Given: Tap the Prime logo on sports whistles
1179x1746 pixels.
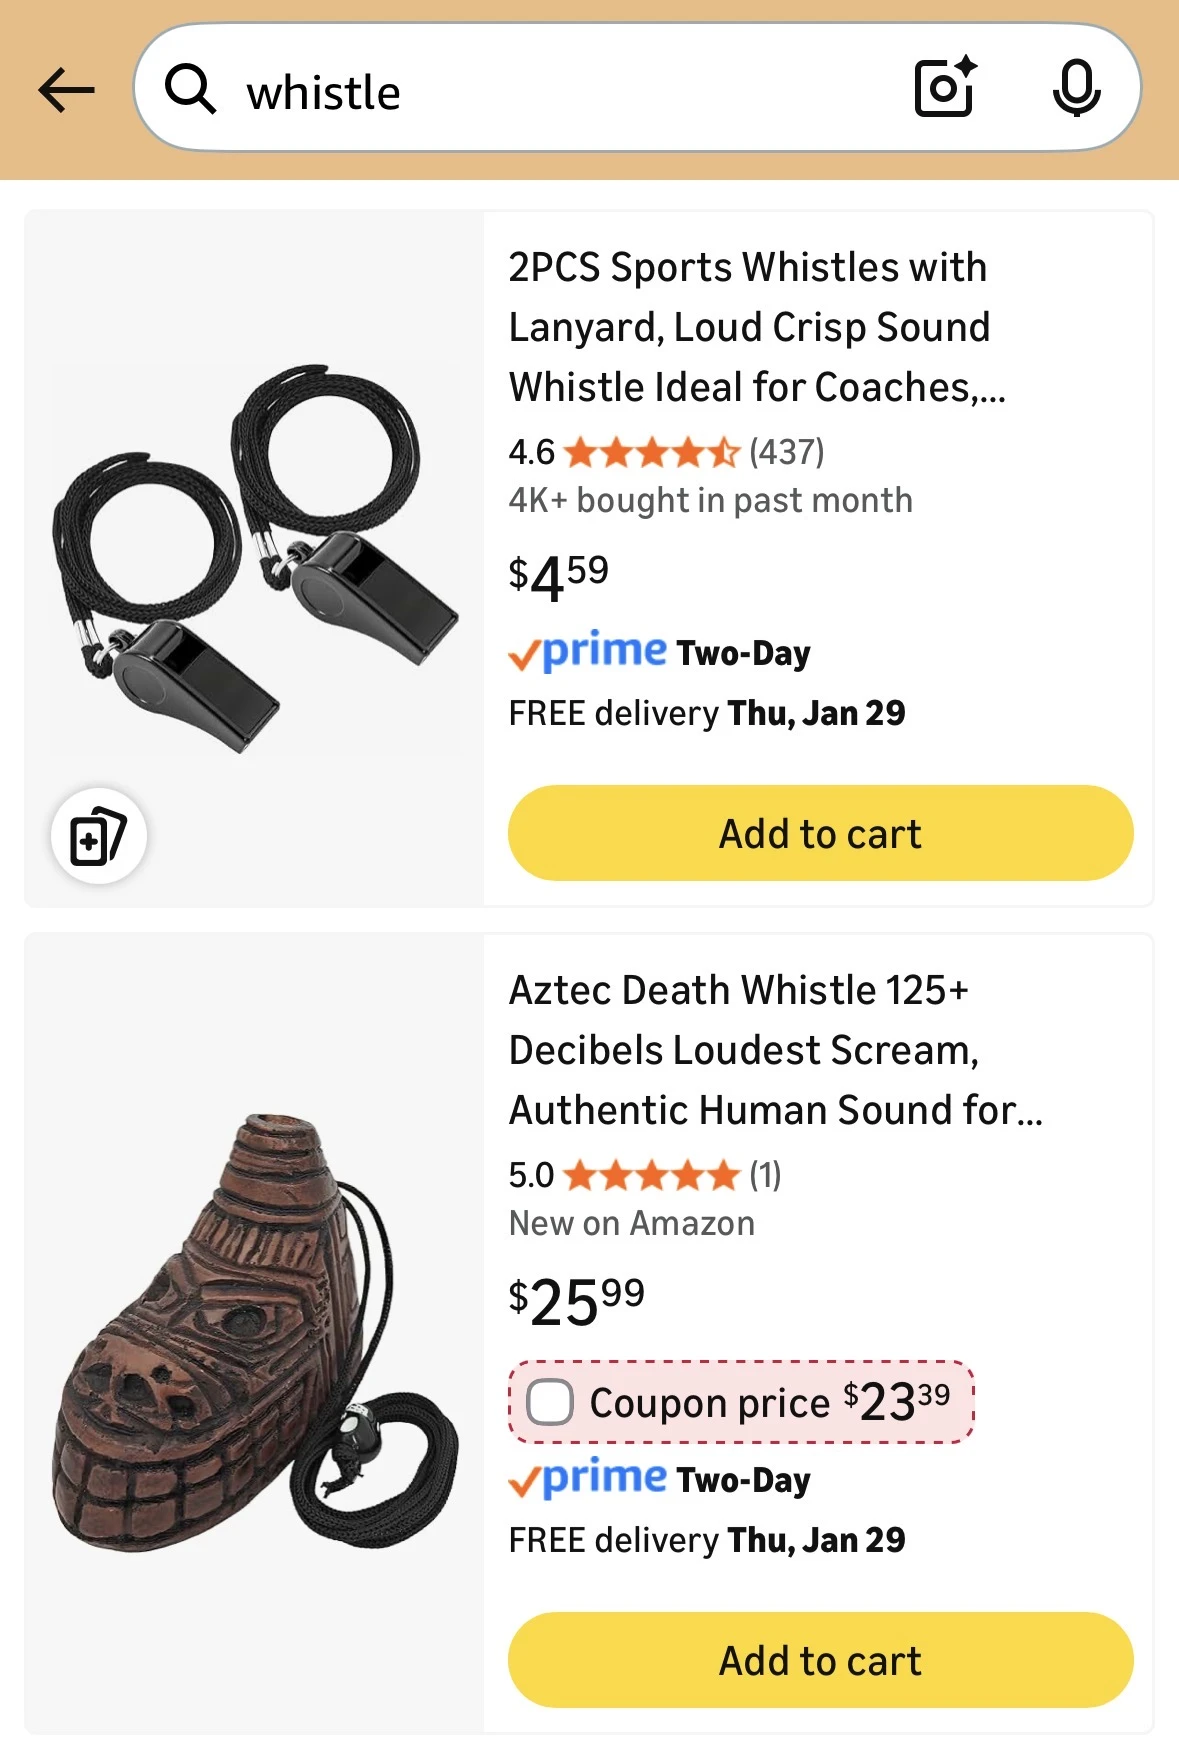Looking at the screenshot, I should pyautogui.click(x=589, y=652).
